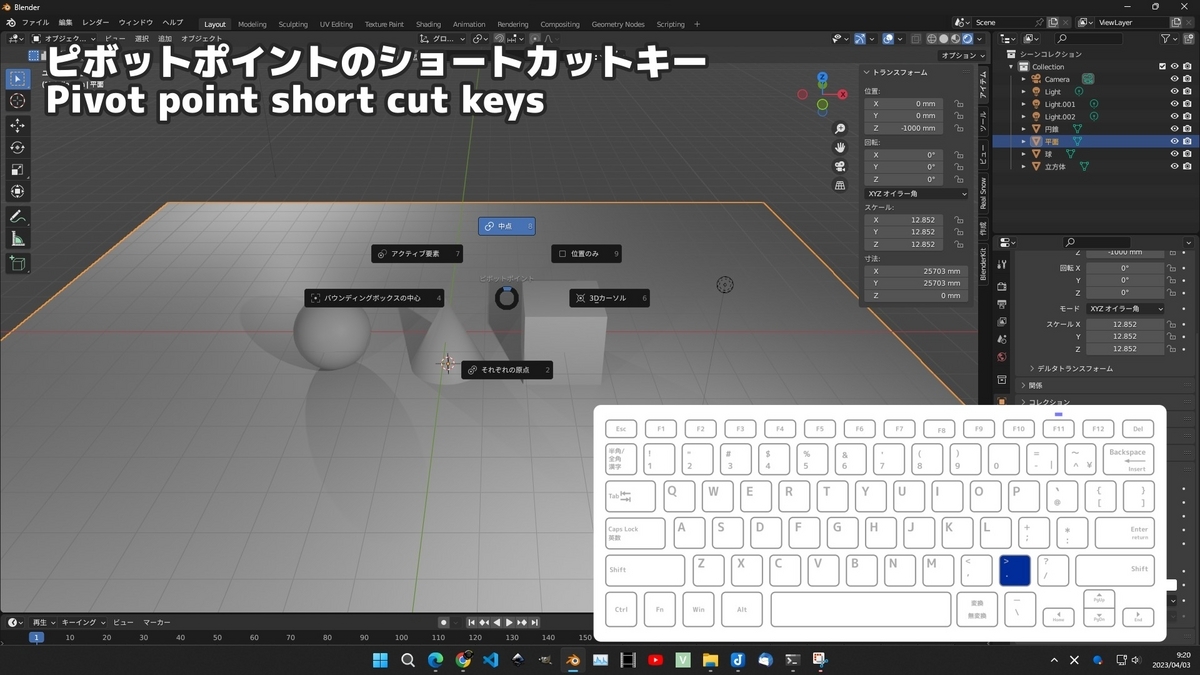Screen dimensions: 1200x675
Task: Click the Z axis on navigation gizmo
Action: tap(822, 76)
